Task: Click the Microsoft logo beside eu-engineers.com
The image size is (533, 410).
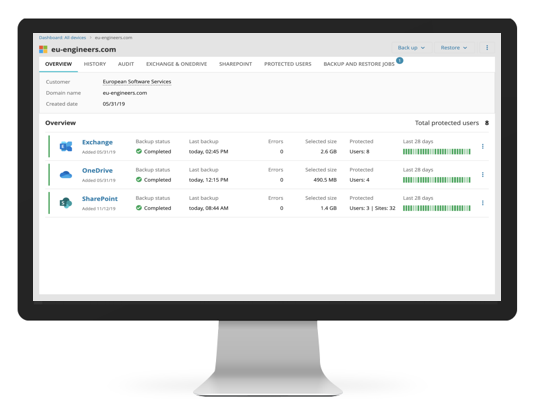Action: 43,50
